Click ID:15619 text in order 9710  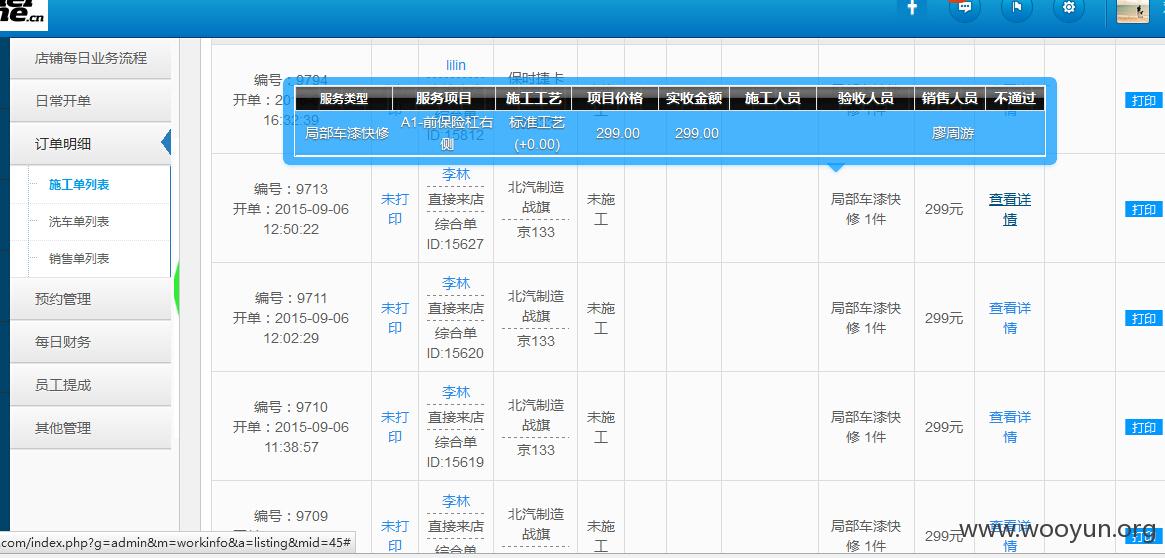click(x=455, y=462)
